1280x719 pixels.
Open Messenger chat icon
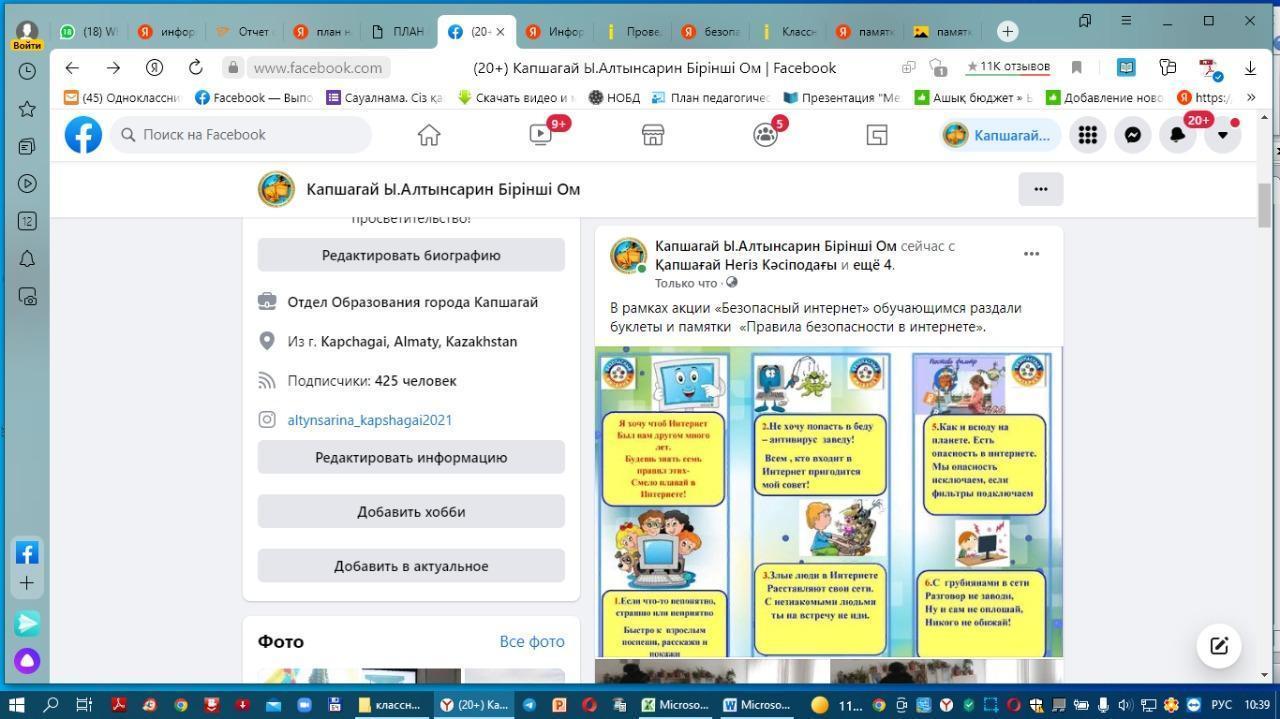[1133, 135]
